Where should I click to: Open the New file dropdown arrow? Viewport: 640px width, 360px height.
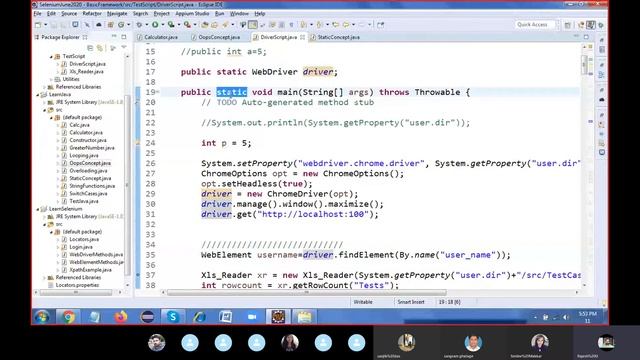[x=45, y=25]
